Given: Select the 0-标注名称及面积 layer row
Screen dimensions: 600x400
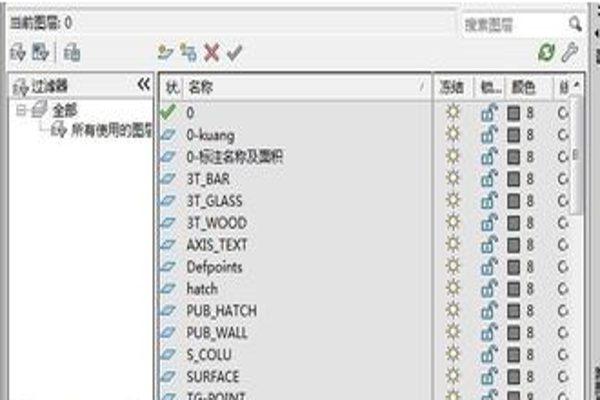Looking at the screenshot, I should (x=235, y=157).
